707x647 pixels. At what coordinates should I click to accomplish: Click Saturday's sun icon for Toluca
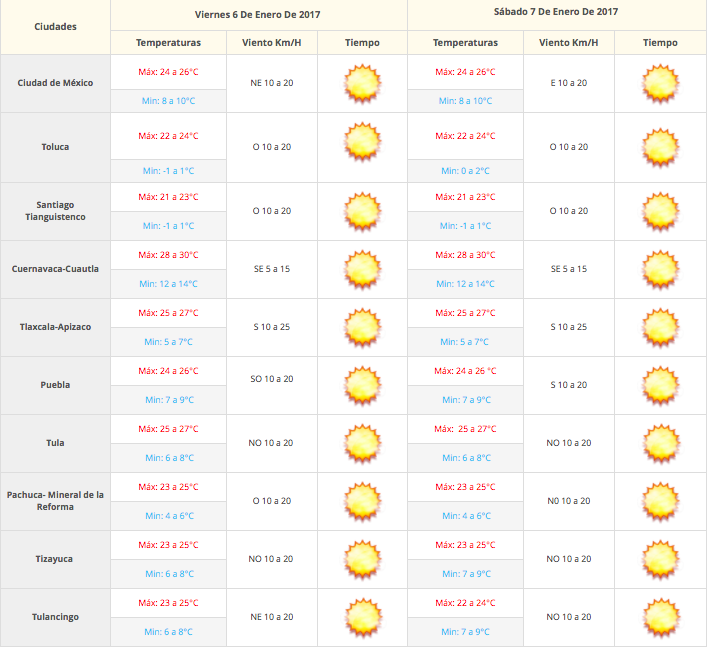click(660, 147)
